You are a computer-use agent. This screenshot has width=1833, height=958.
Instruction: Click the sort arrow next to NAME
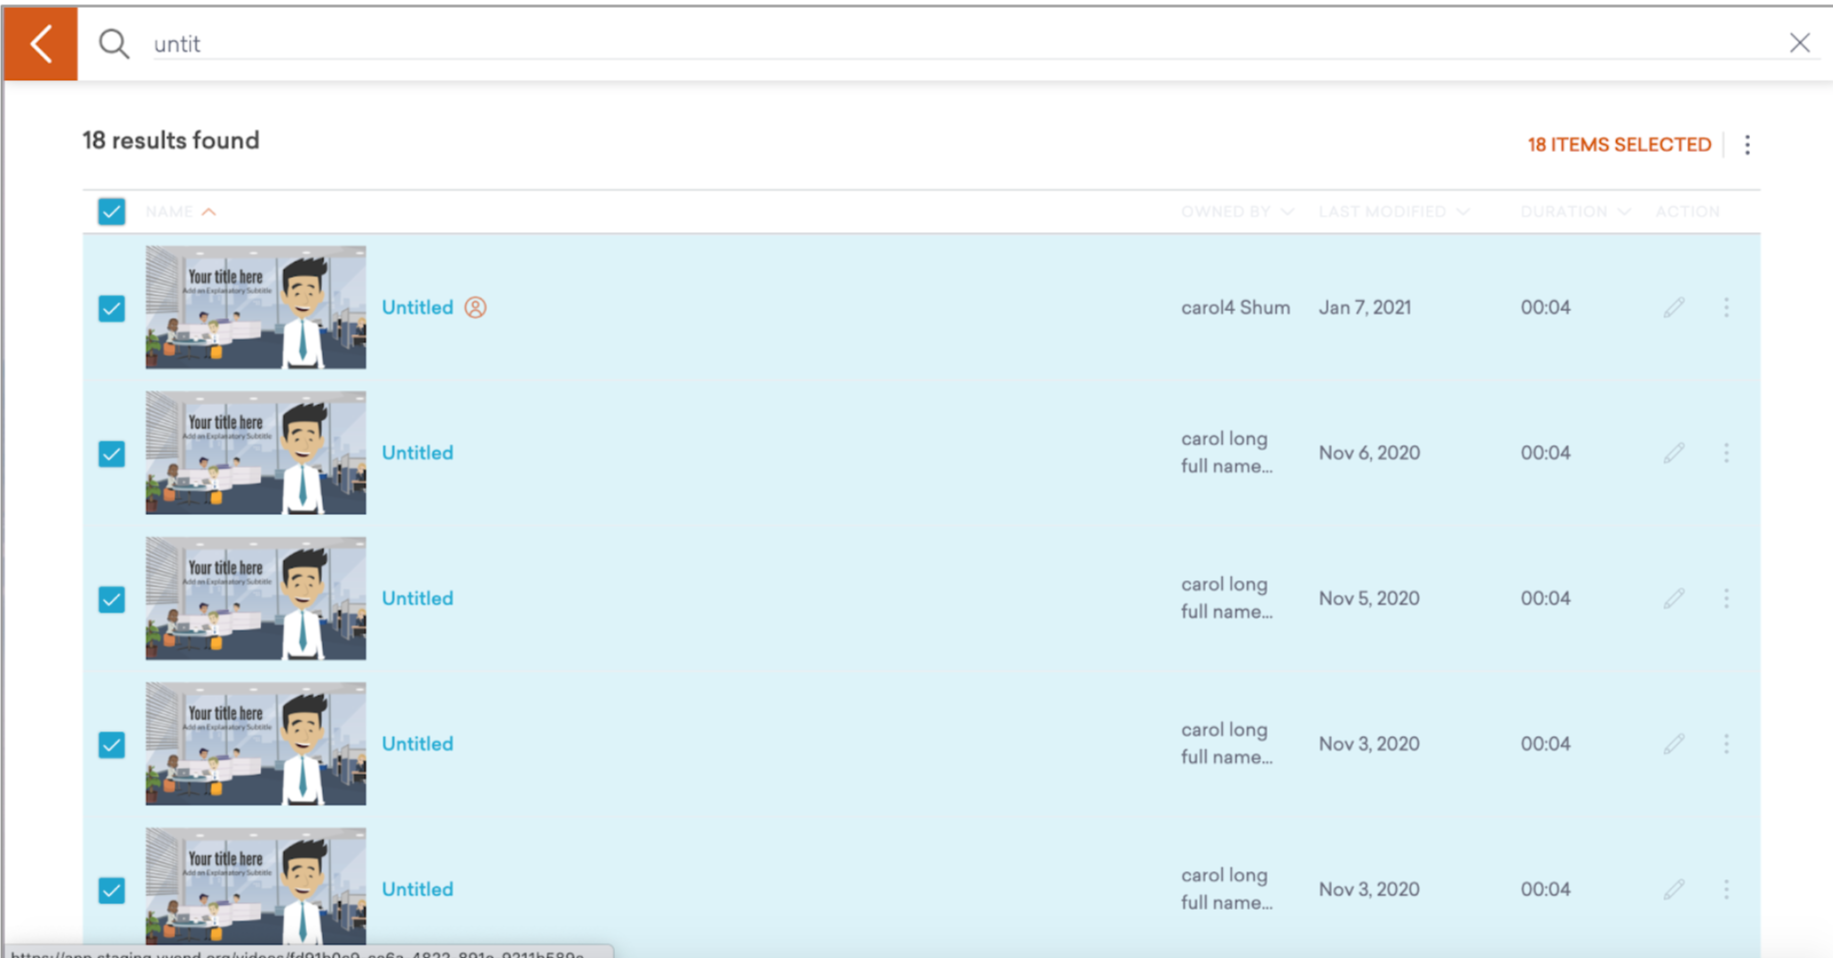[x=210, y=211]
